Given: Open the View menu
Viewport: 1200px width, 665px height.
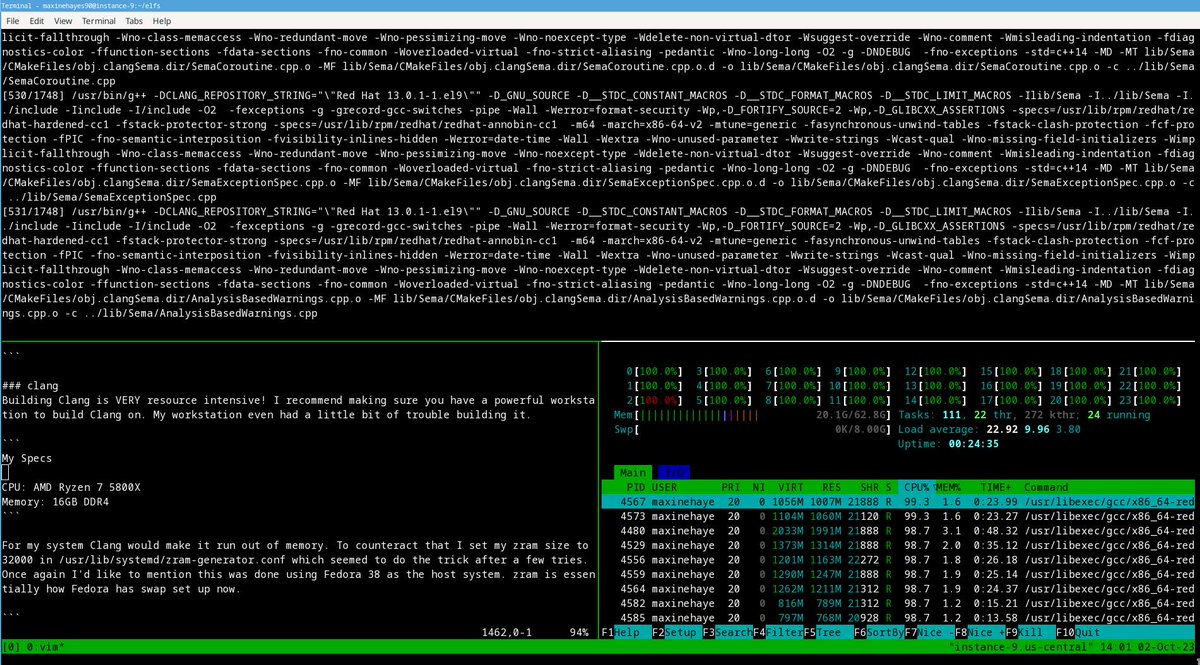Looking at the screenshot, I should click(x=63, y=20).
